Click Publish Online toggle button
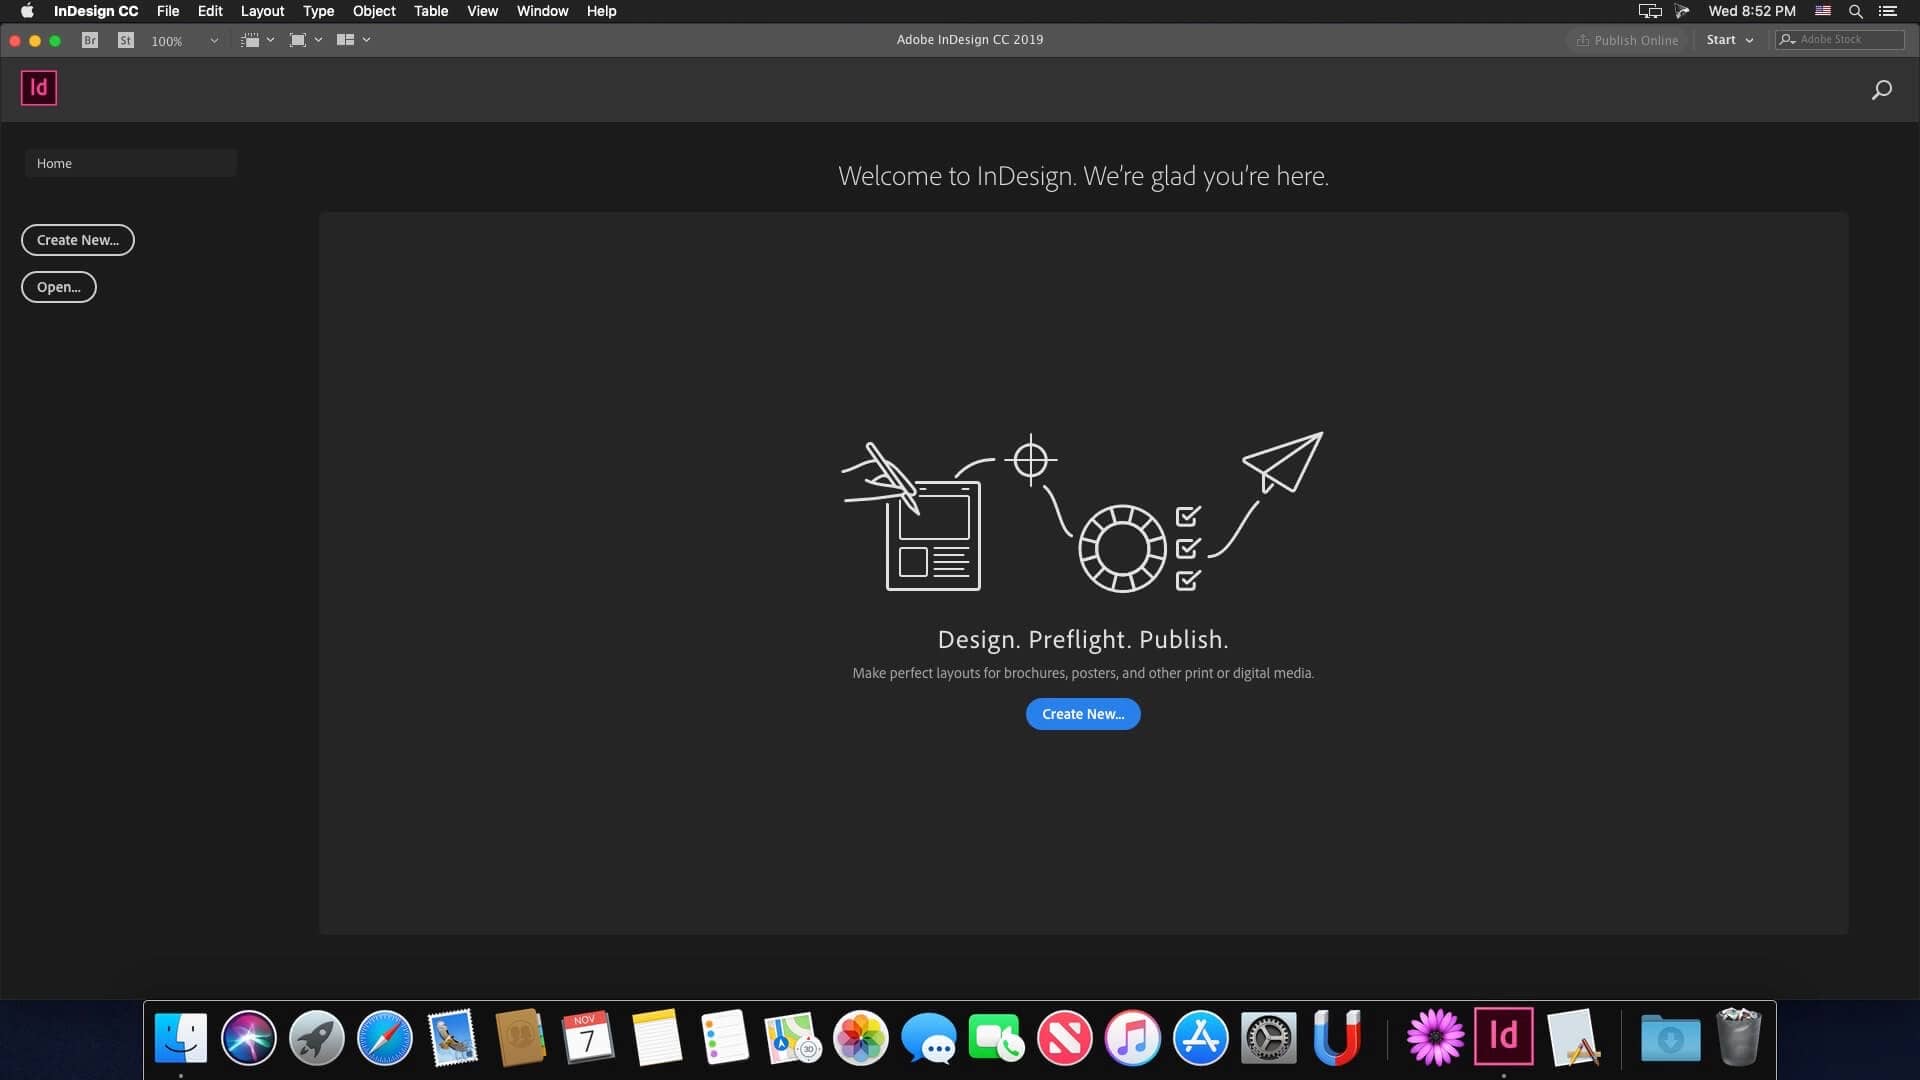The image size is (1920, 1080). pos(1626,40)
